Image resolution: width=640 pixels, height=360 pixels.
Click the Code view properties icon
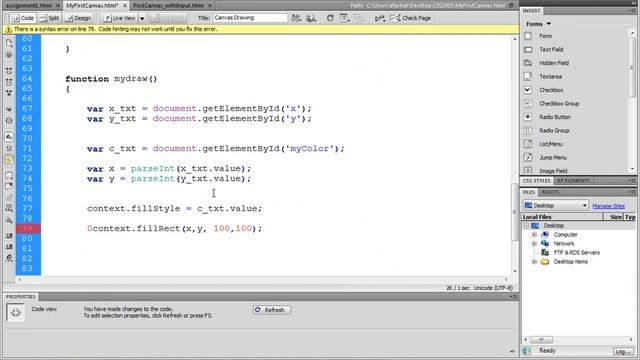coord(16,313)
